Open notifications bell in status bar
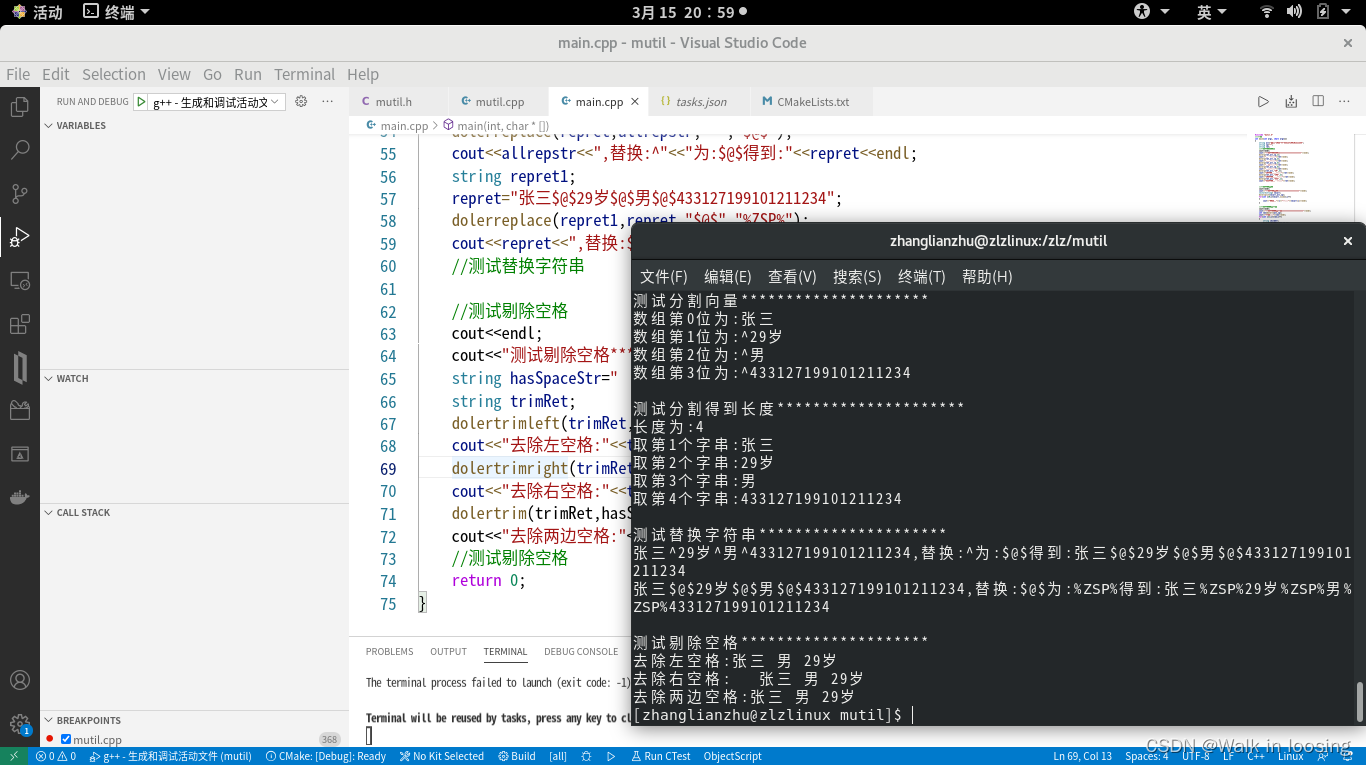The height and width of the screenshot is (766, 1366). pos(1348,757)
